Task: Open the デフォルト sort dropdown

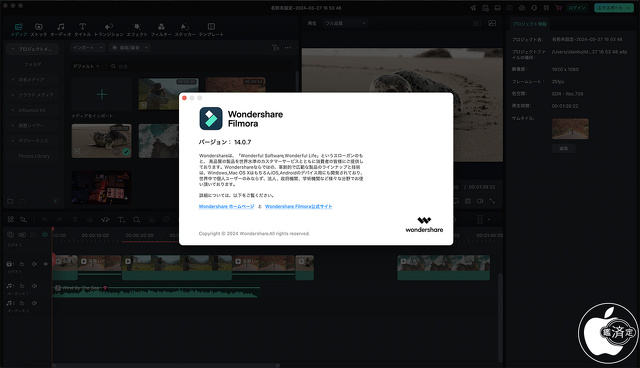Action: [x=86, y=66]
